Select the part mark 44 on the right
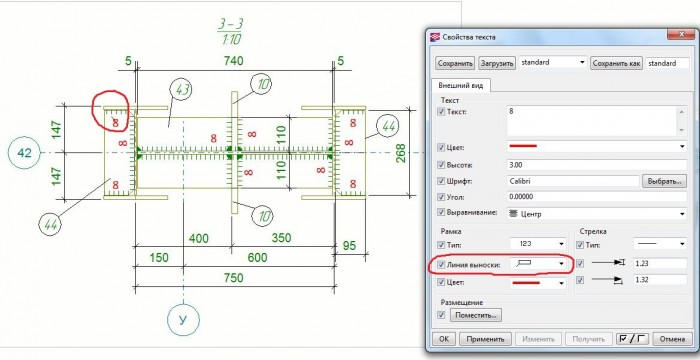The image size is (700, 360). pos(388,127)
